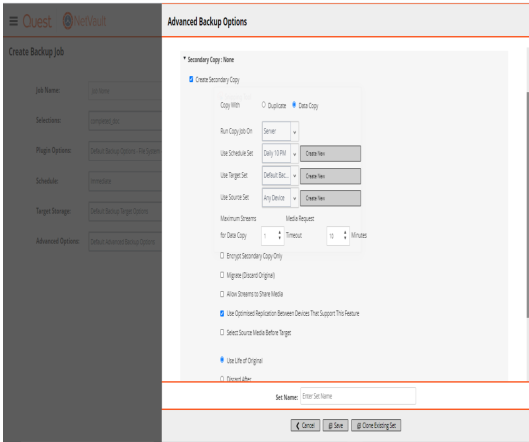Collapse the Secondary Copy section triangle

tap(184, 58)
